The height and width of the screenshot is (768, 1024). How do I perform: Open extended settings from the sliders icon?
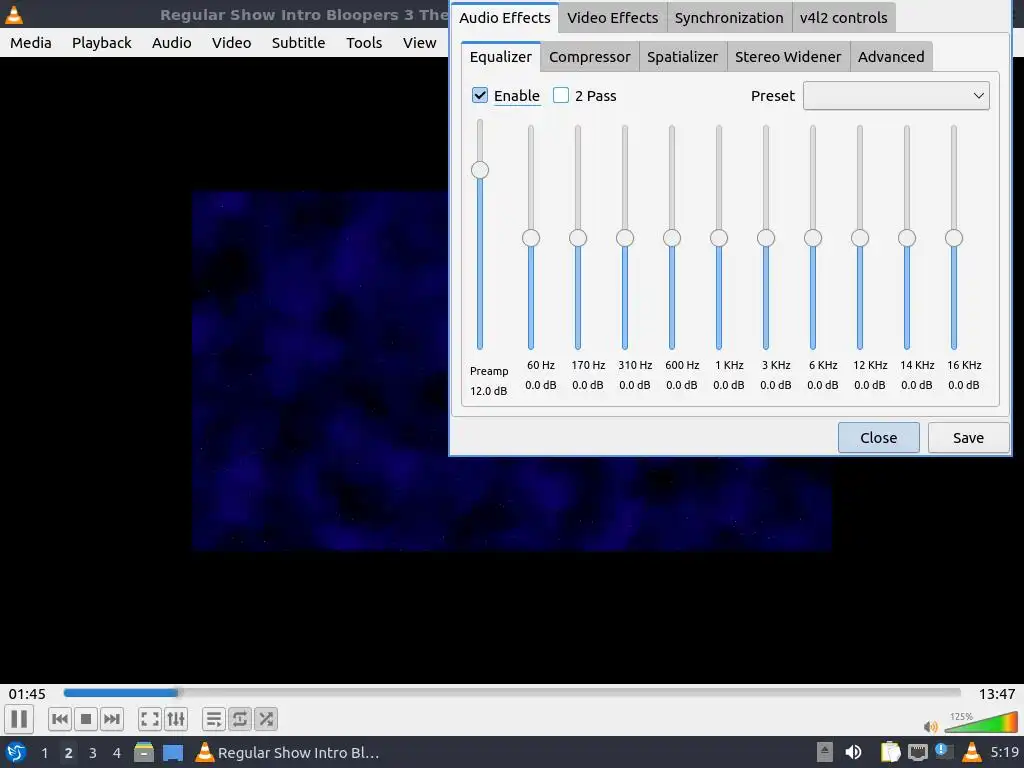click(x=176, y=719)
